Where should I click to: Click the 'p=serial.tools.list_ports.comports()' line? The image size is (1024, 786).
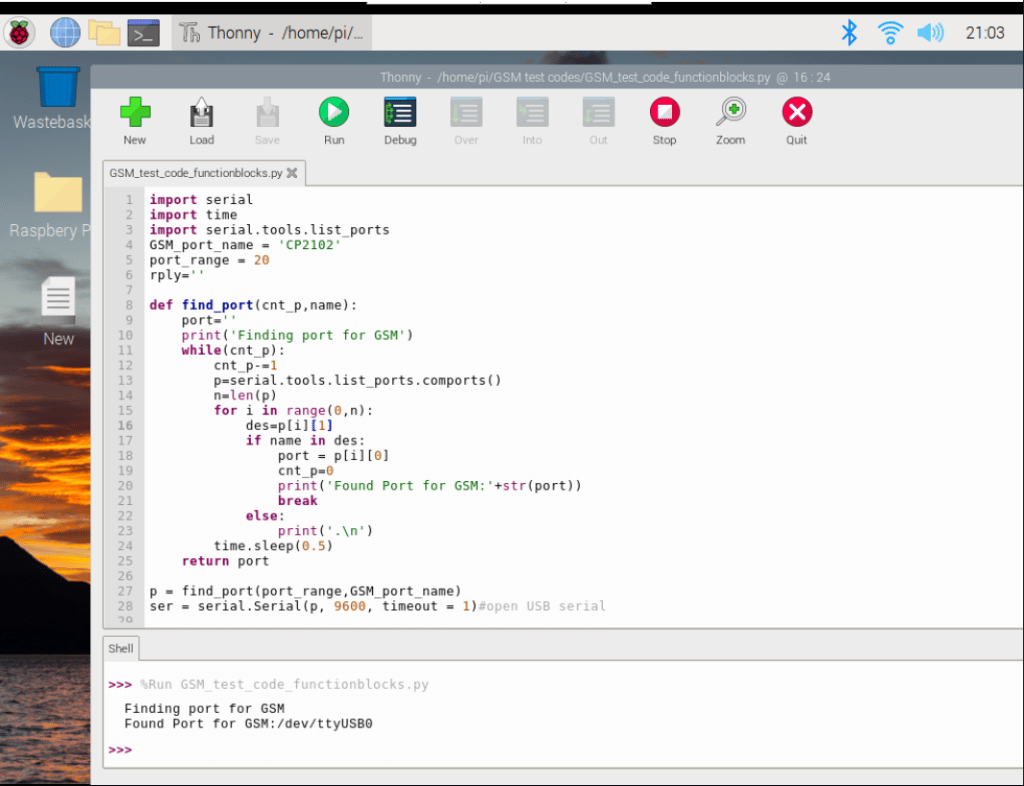pyautogui.click(x=357, y=380)
